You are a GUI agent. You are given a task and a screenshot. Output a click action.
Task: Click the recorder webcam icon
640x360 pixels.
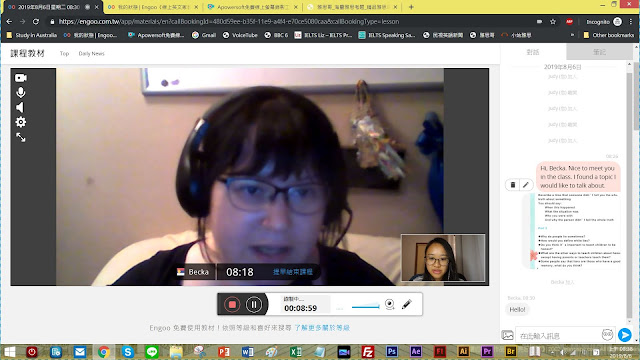pos(390,304)
